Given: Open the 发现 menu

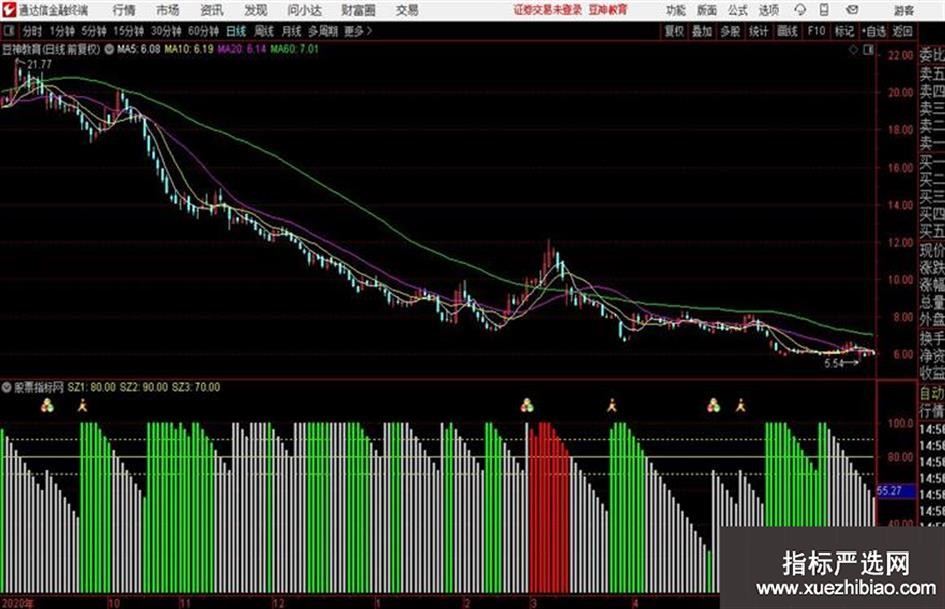Looking at the screenshot, I should (x=256, y=10).
